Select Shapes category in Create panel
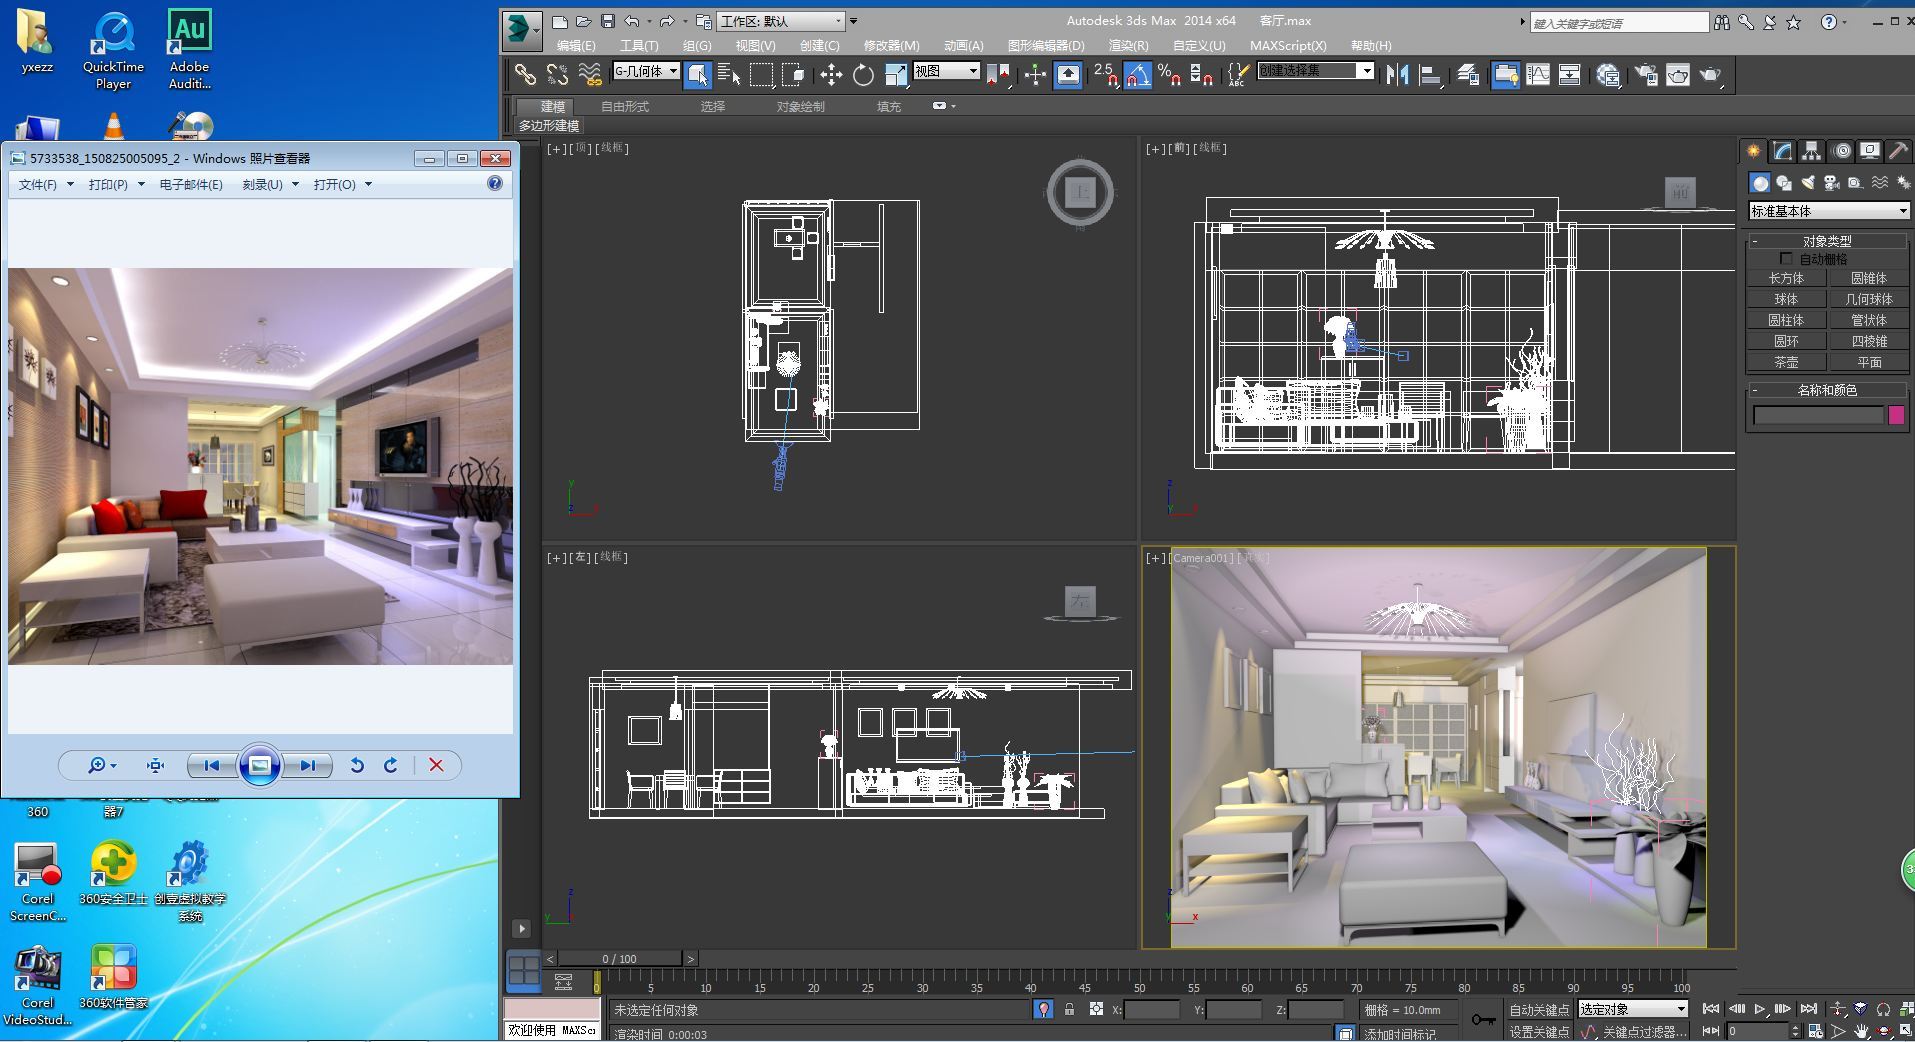 [x=1784, y=182]
